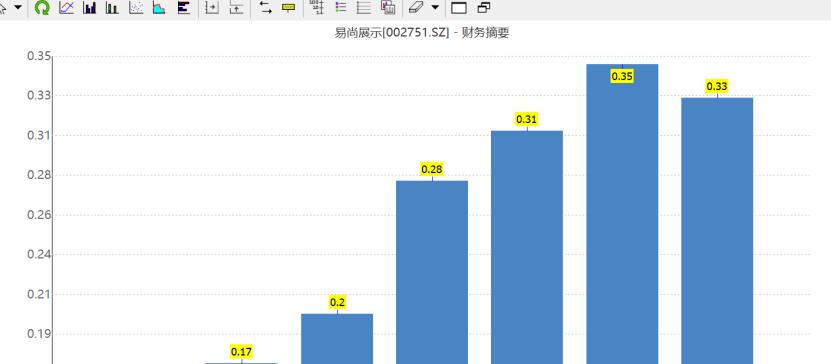Viewport: 831px width, 364px height.
Task: Switch to line chart type
Action: pos(66,7)
